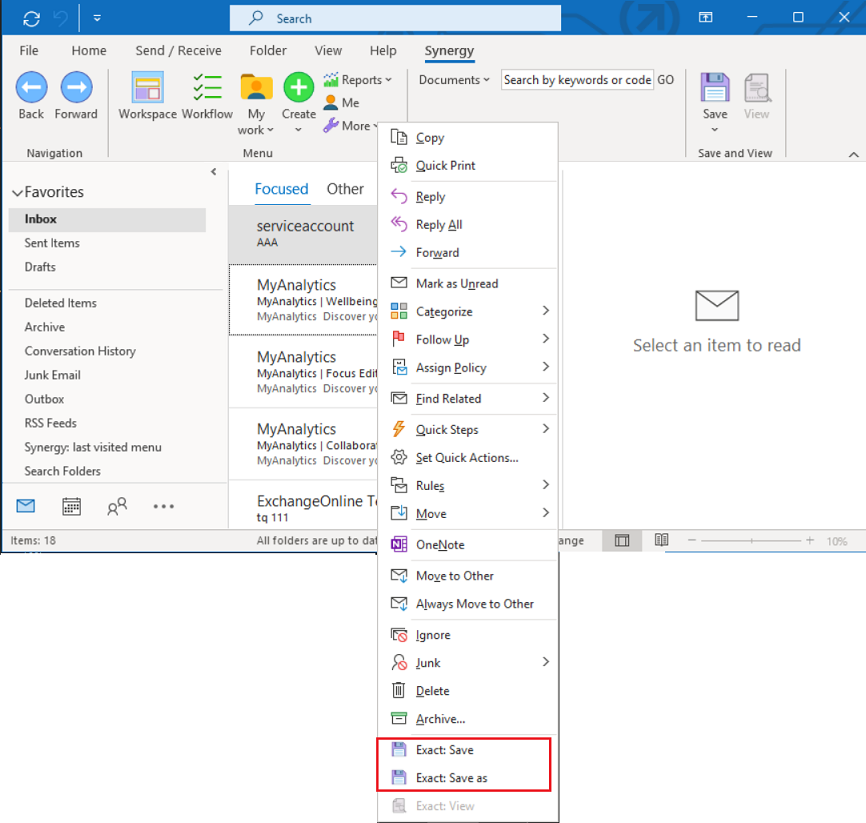Click the Save floppy disk ribbon icon
This screenshot has width=866, height=823.
pos(715,89)
